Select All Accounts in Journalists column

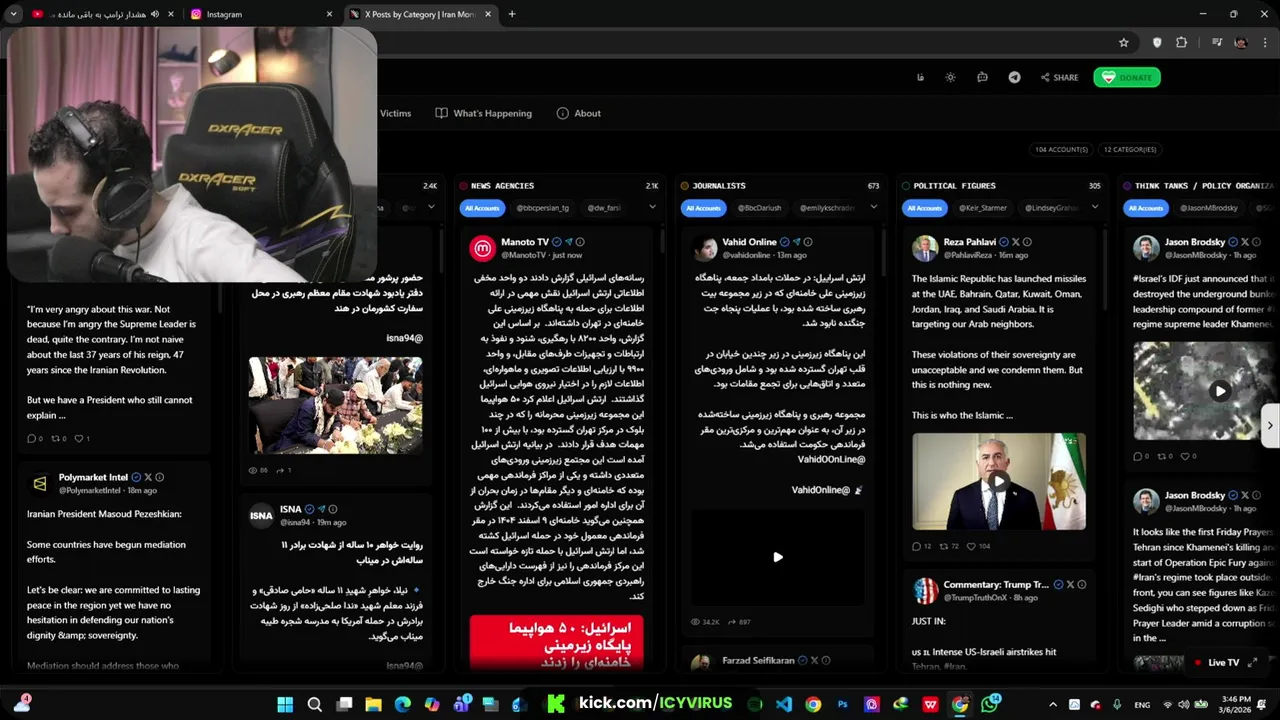pos(703,208)
